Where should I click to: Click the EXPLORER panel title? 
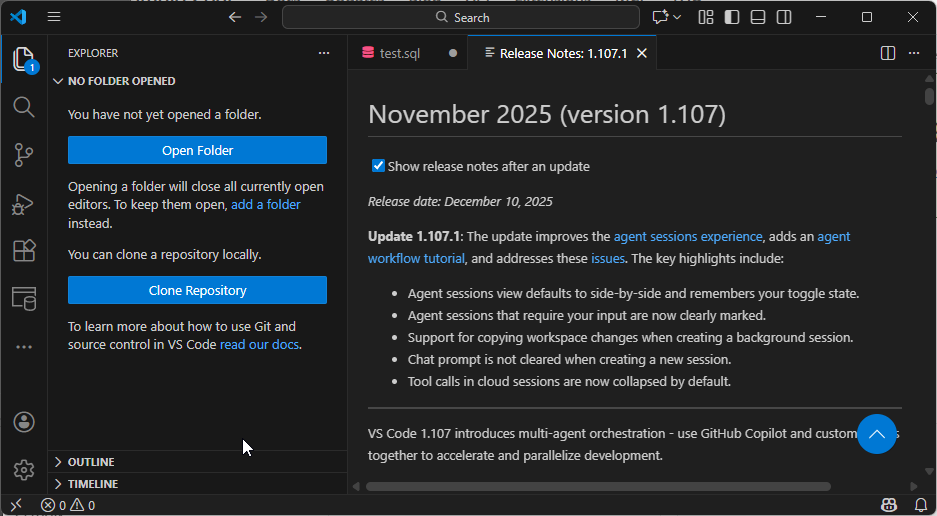tap(93, 53)
